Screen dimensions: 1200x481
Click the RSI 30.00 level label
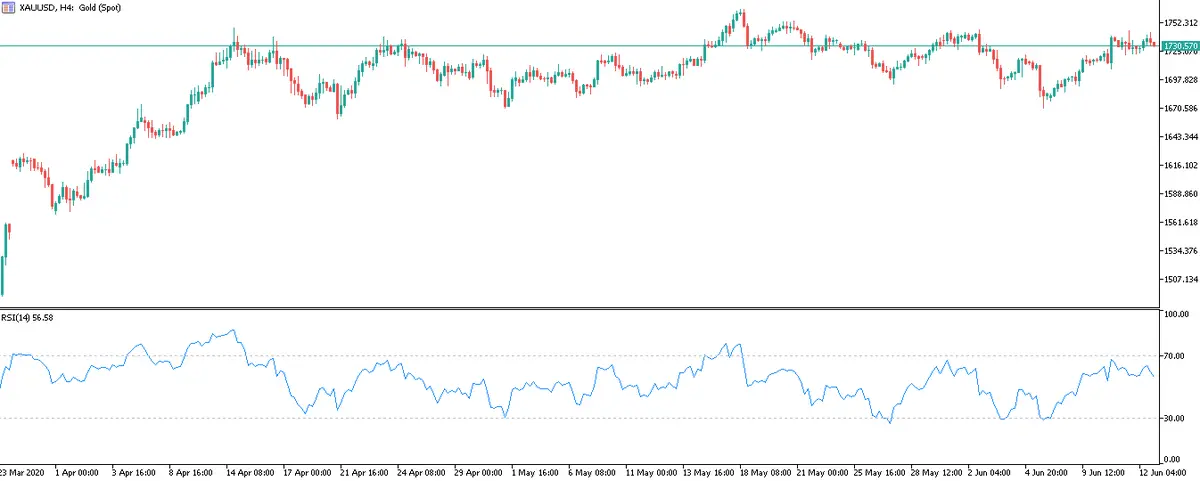coord(1174,418)
